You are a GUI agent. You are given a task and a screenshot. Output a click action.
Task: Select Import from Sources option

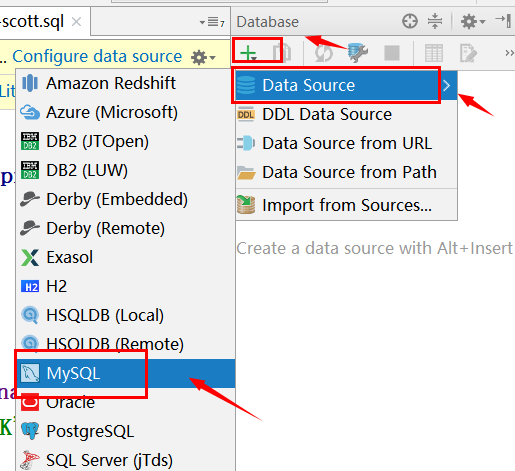tap(346, 205)
